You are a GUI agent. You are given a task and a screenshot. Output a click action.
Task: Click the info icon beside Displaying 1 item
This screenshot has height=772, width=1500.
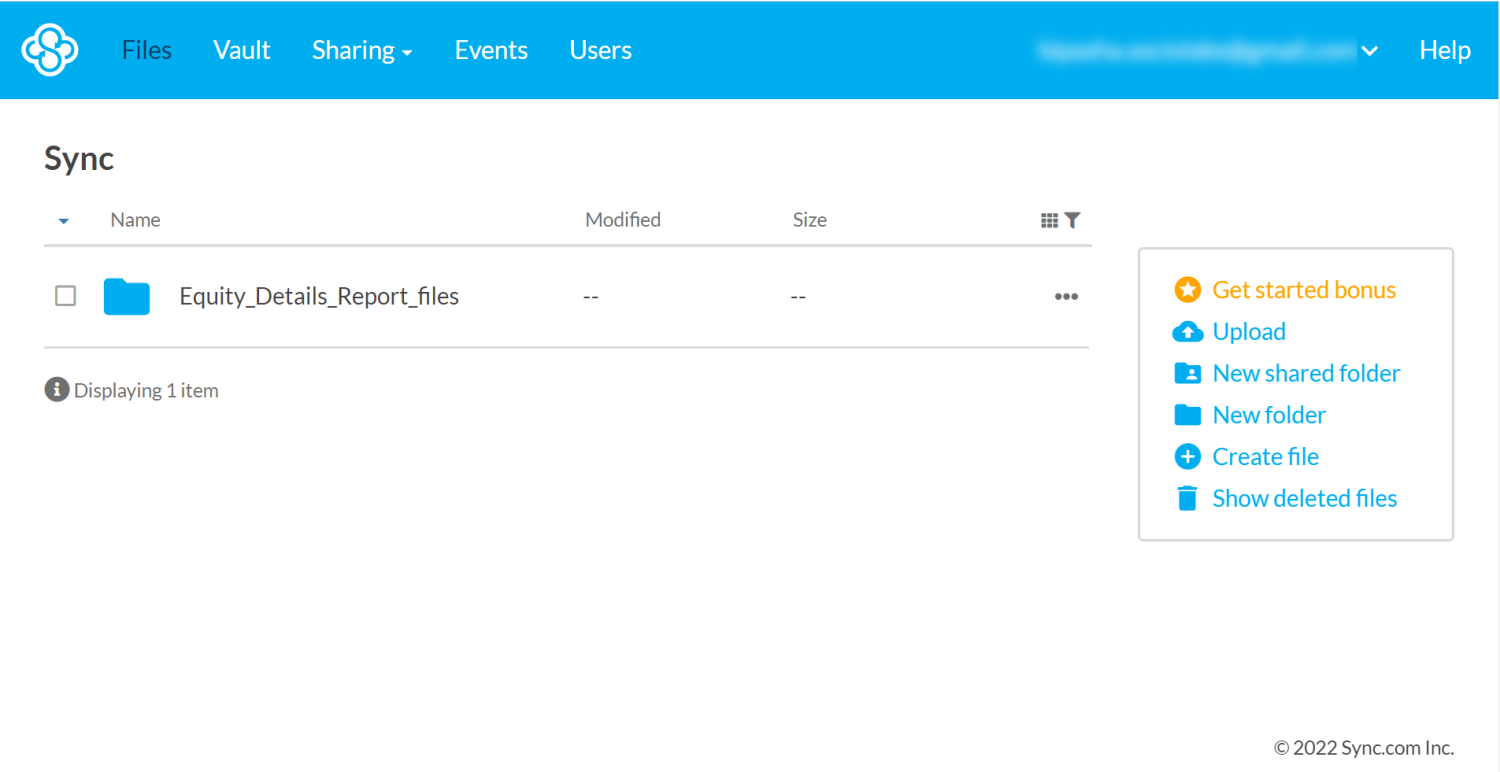56,390
